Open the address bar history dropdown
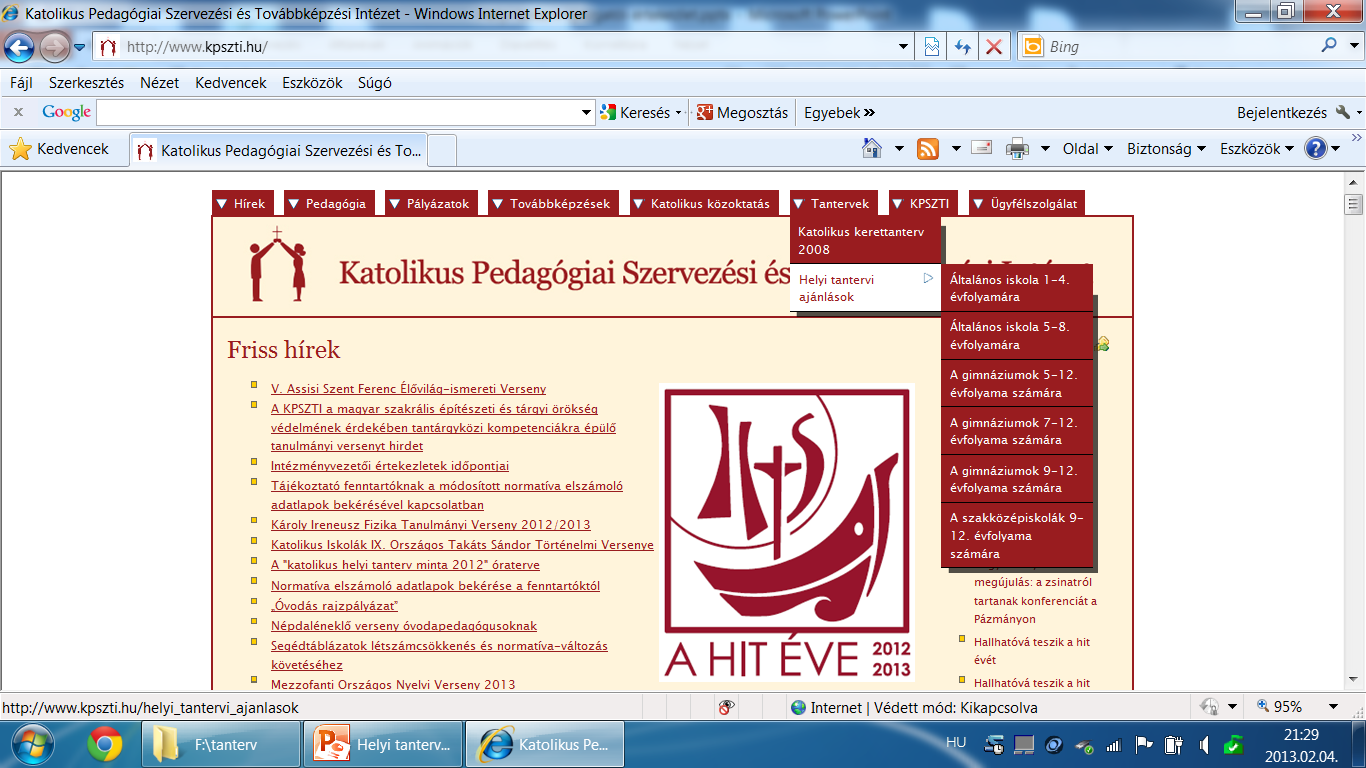The height and width of the screenshot is (768, 1366). click(x=903, y=46)
